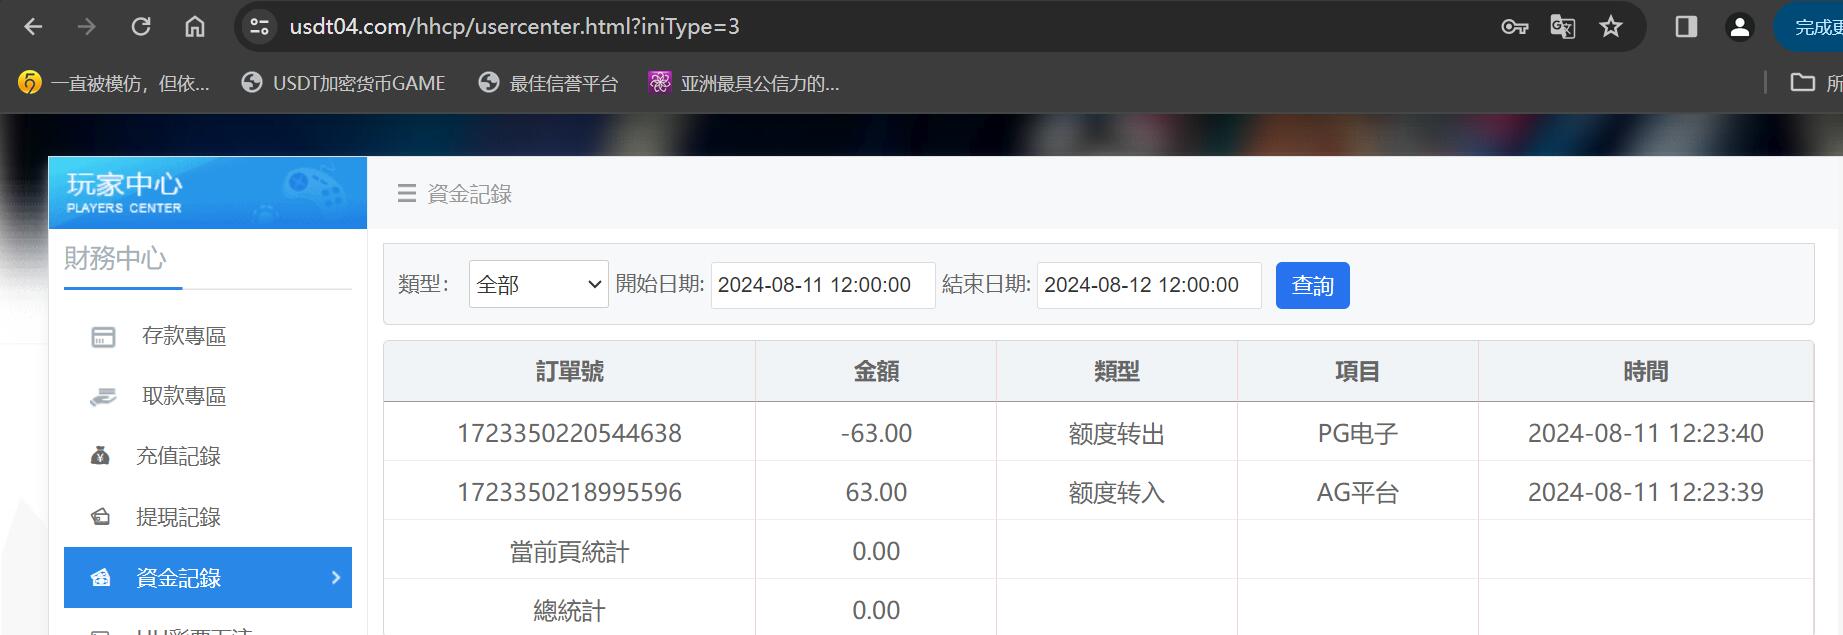Open the all bookmarks folder icon

coord(1802,83)
